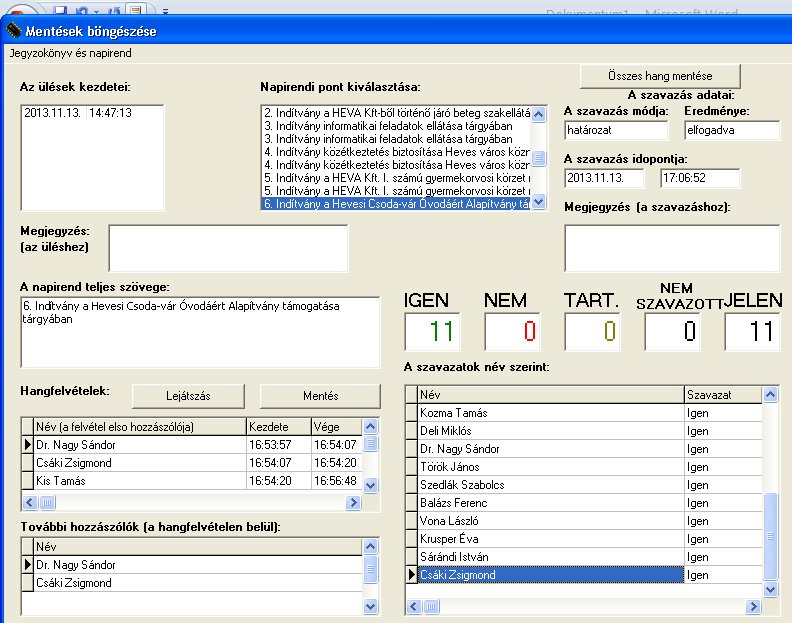The image size is (792, 623).
Task: Click the A szavazás módja field határozat
Action: (x=616, y=130)
